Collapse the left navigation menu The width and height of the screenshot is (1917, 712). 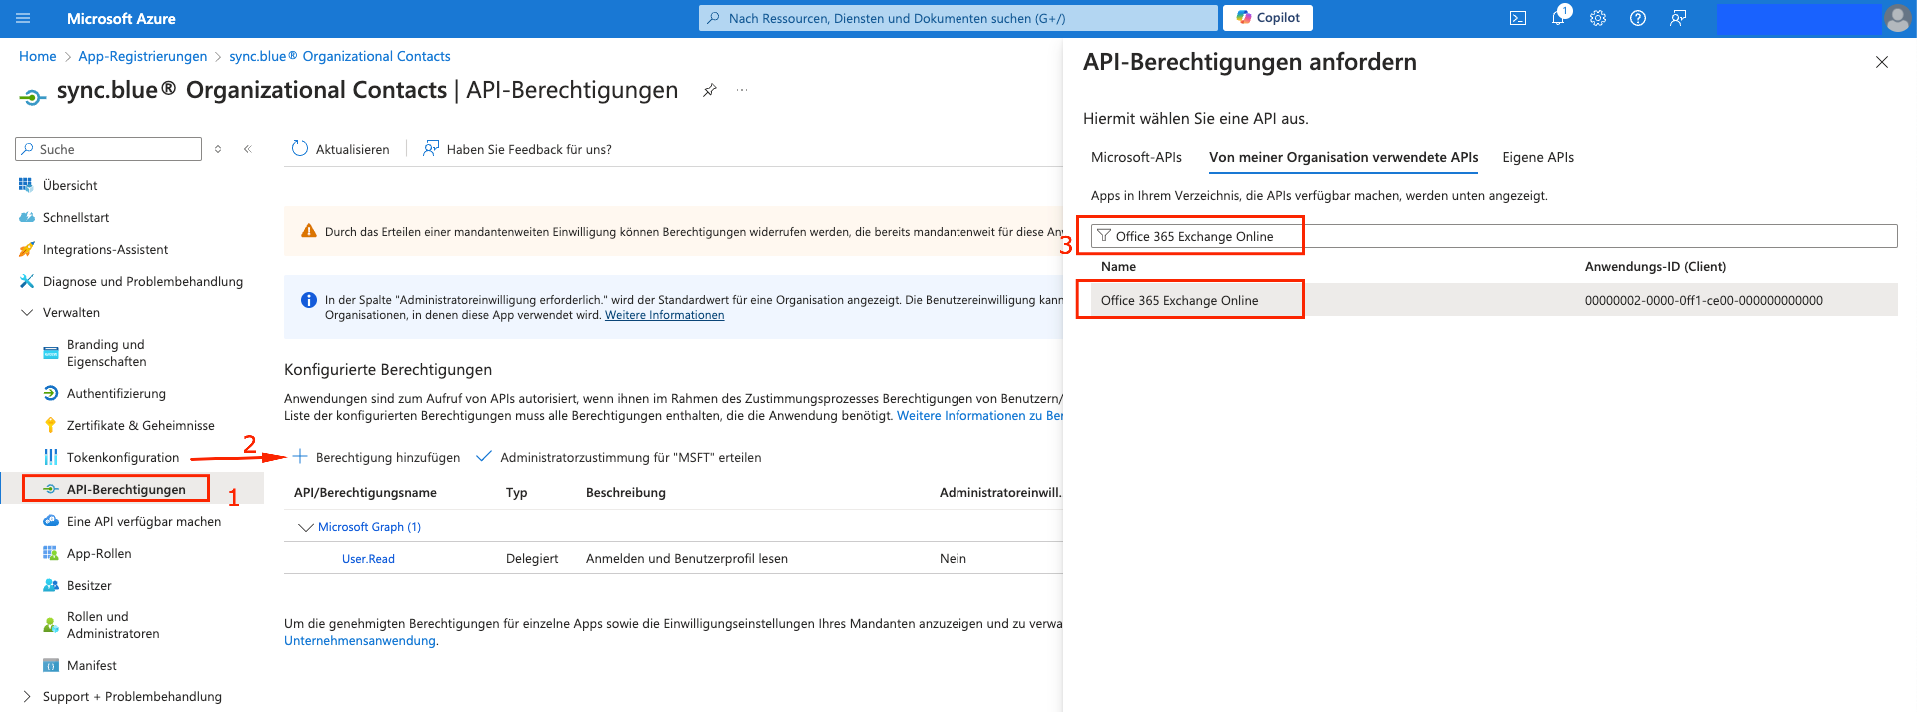coord(248,149)
